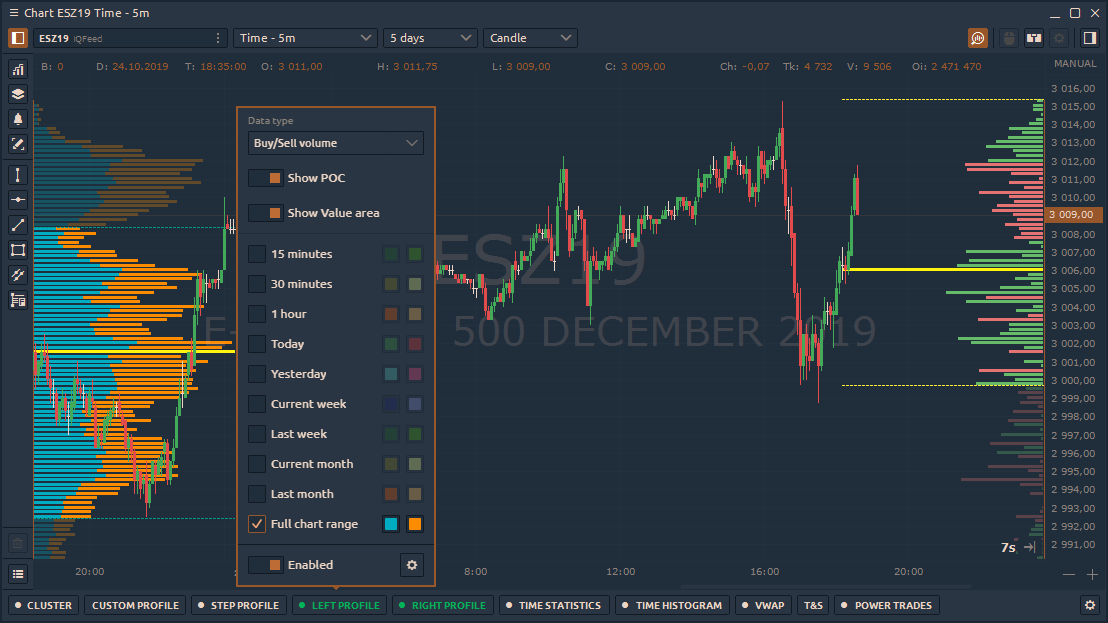Select the trend line drawing tool
The image size is (1108, 623).
click(16, 224)
